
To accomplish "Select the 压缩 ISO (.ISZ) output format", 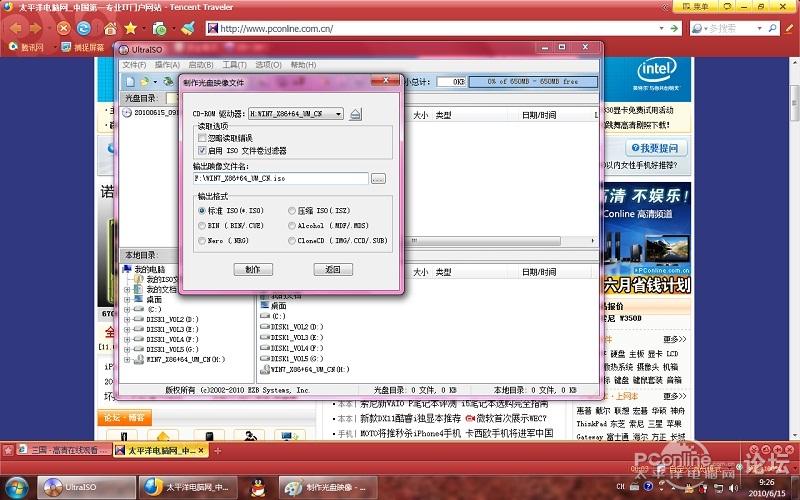I will 292,211.
